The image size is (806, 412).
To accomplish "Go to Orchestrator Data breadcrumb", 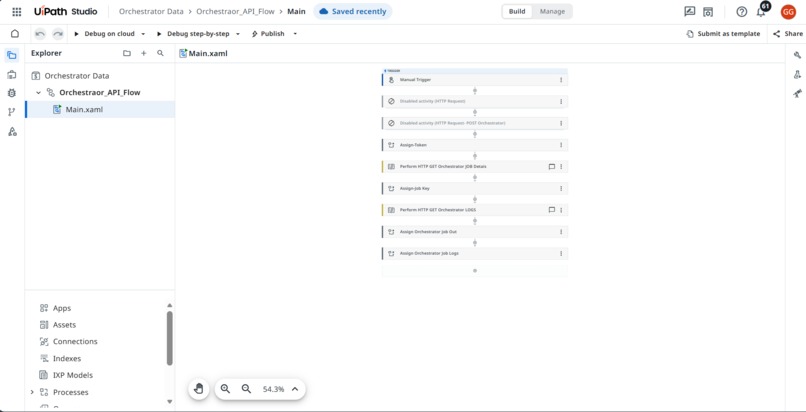I will click(x=151, y=11).
